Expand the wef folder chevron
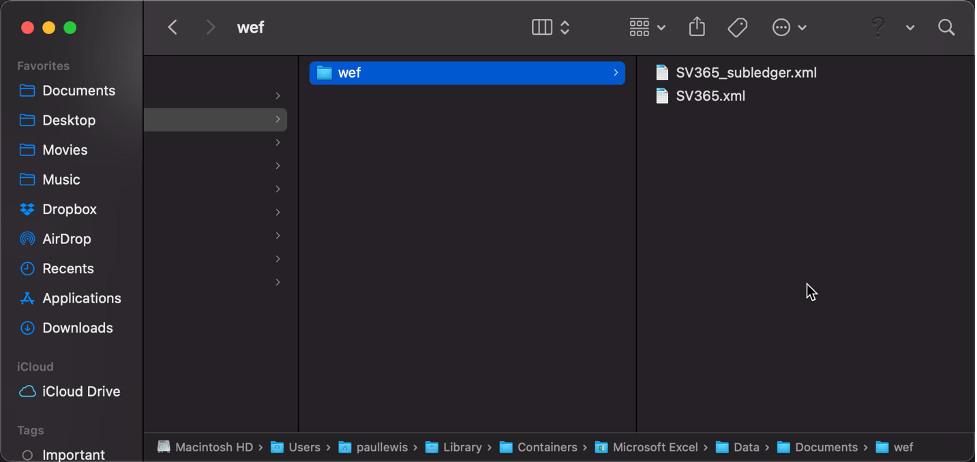The height and width of the screenshot is (462, 977). click(x=615, y=73)
